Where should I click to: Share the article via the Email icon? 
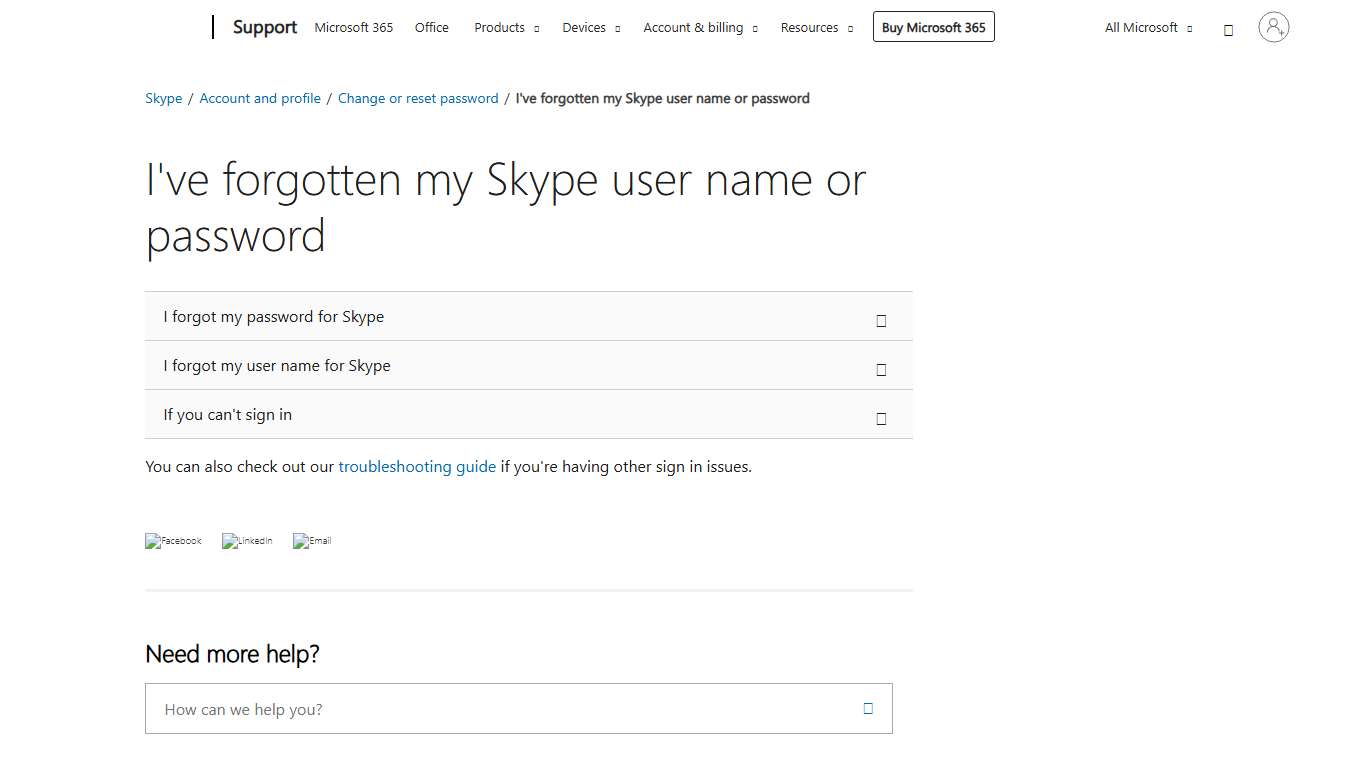(311, 541)
